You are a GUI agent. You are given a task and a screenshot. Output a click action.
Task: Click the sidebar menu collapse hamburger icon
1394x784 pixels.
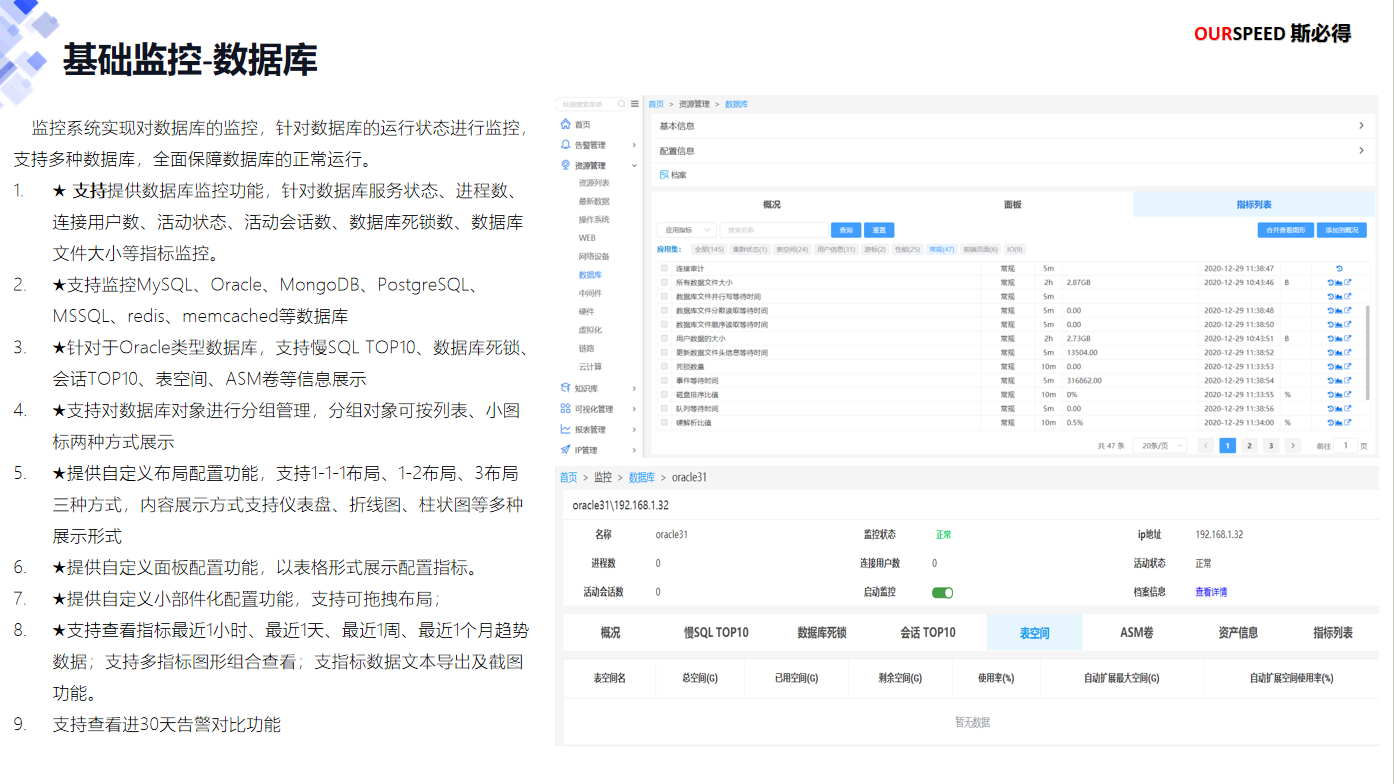[635, 103]
